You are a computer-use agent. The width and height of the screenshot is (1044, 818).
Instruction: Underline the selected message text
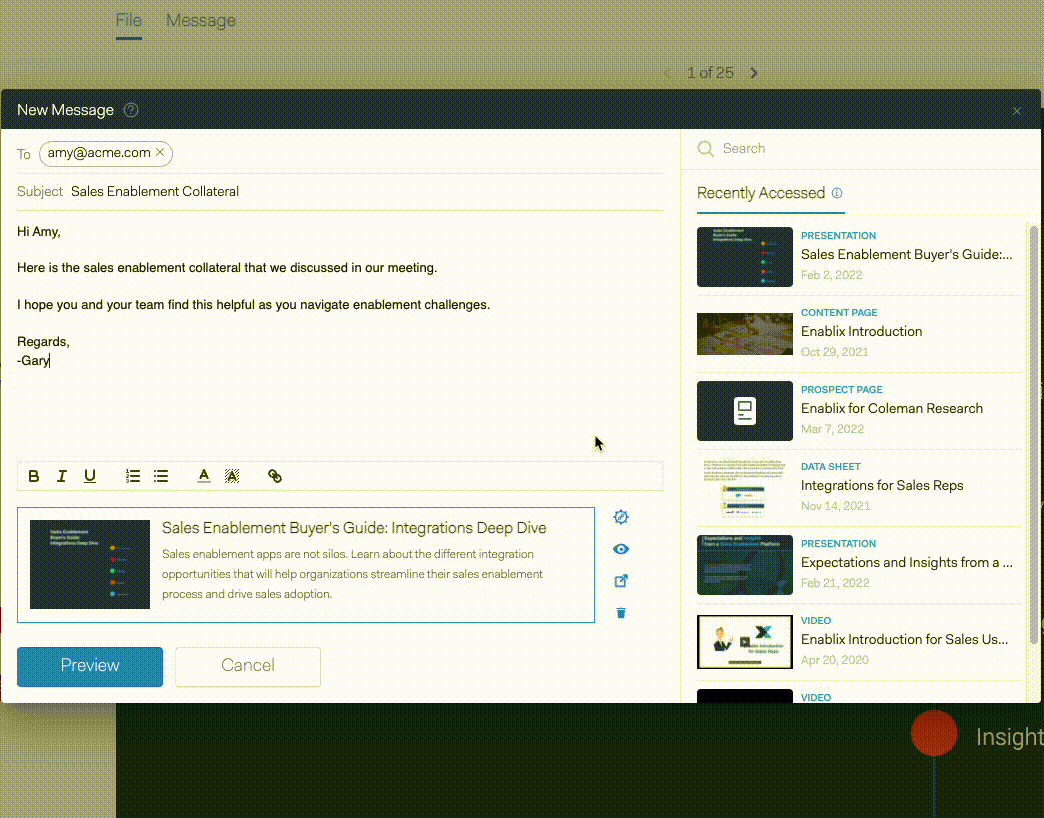click(x=90, y=476)
